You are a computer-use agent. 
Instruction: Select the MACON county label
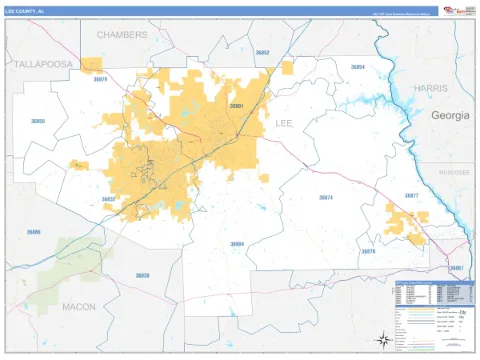pyautogui.click(x=79, y=307)
